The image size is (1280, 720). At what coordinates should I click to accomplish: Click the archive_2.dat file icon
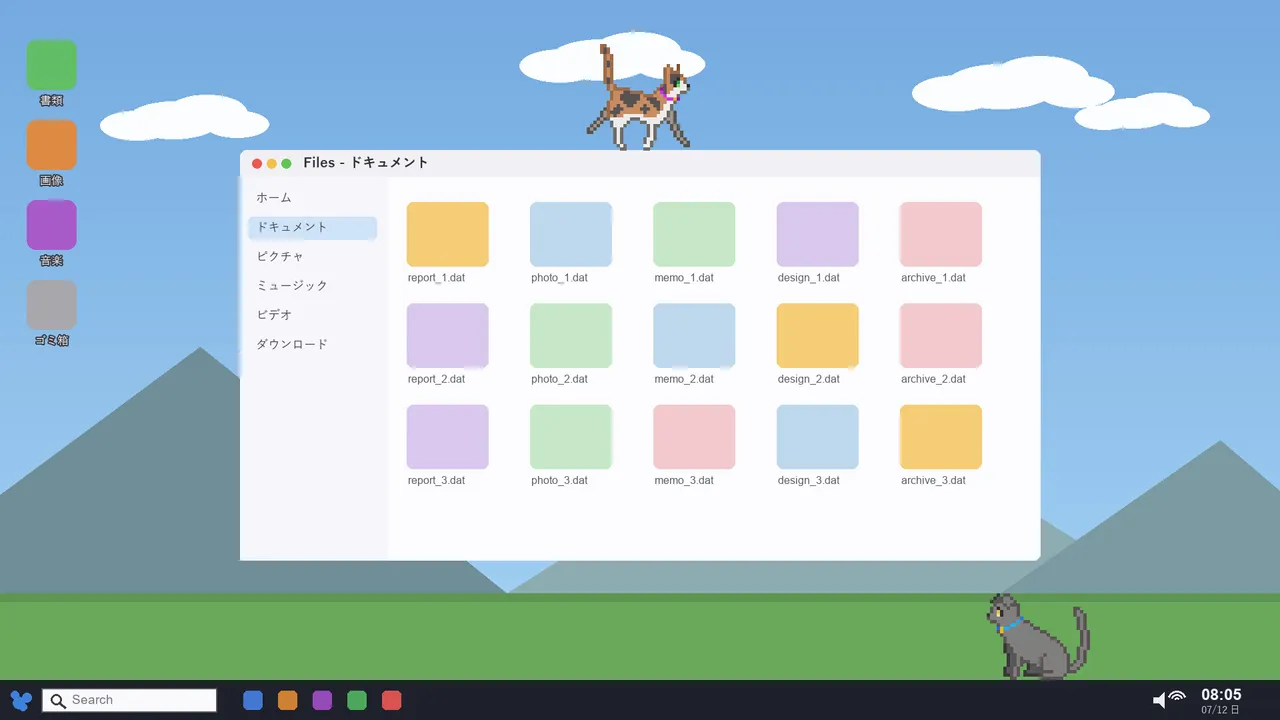click(x=941, y=335)
